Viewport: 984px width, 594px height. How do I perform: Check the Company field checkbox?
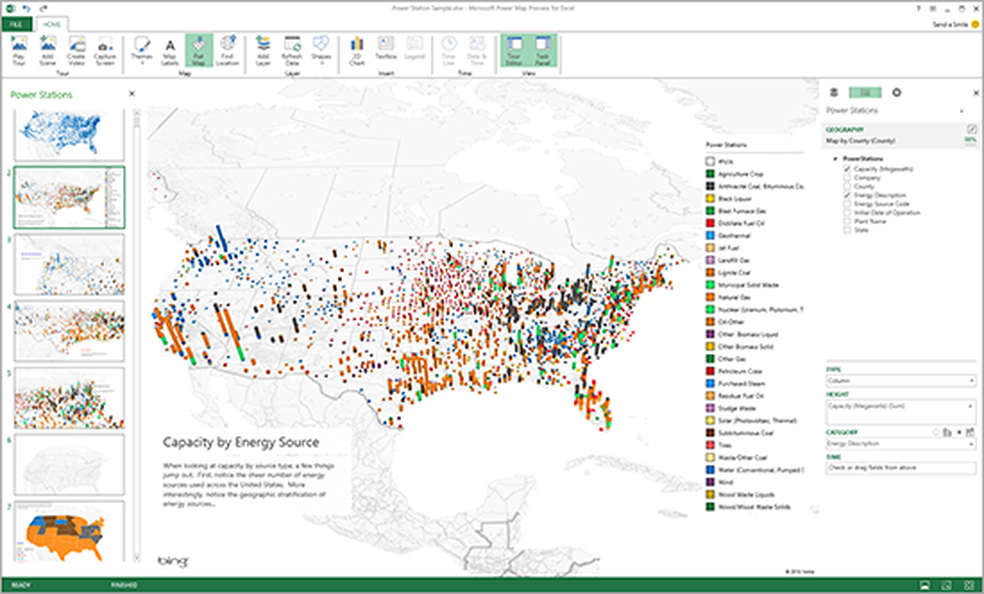[848, 175]
